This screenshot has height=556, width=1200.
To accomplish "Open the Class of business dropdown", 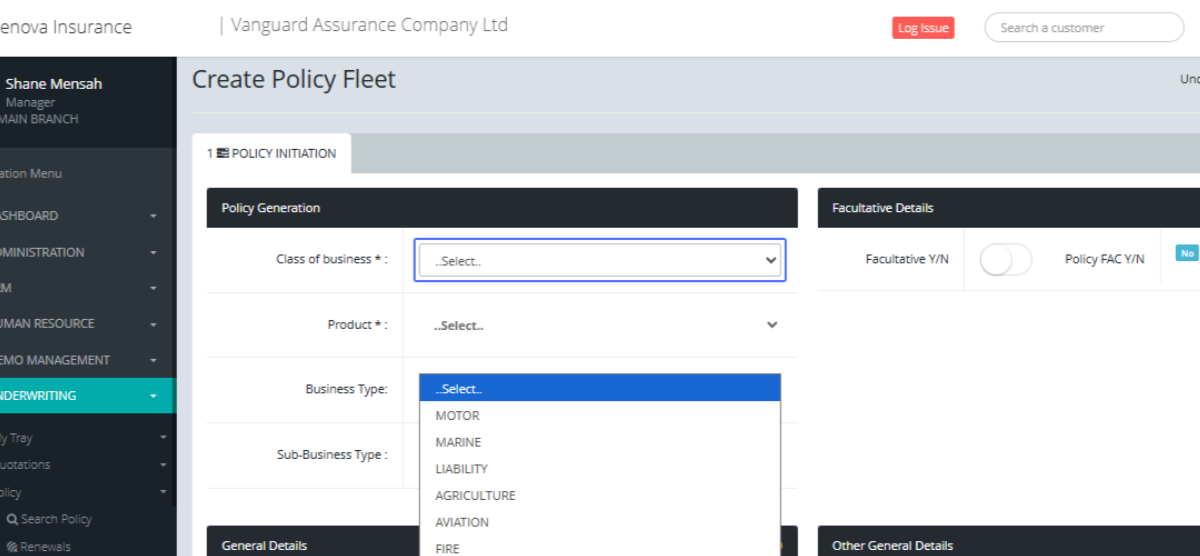I will tap(600, 260).
